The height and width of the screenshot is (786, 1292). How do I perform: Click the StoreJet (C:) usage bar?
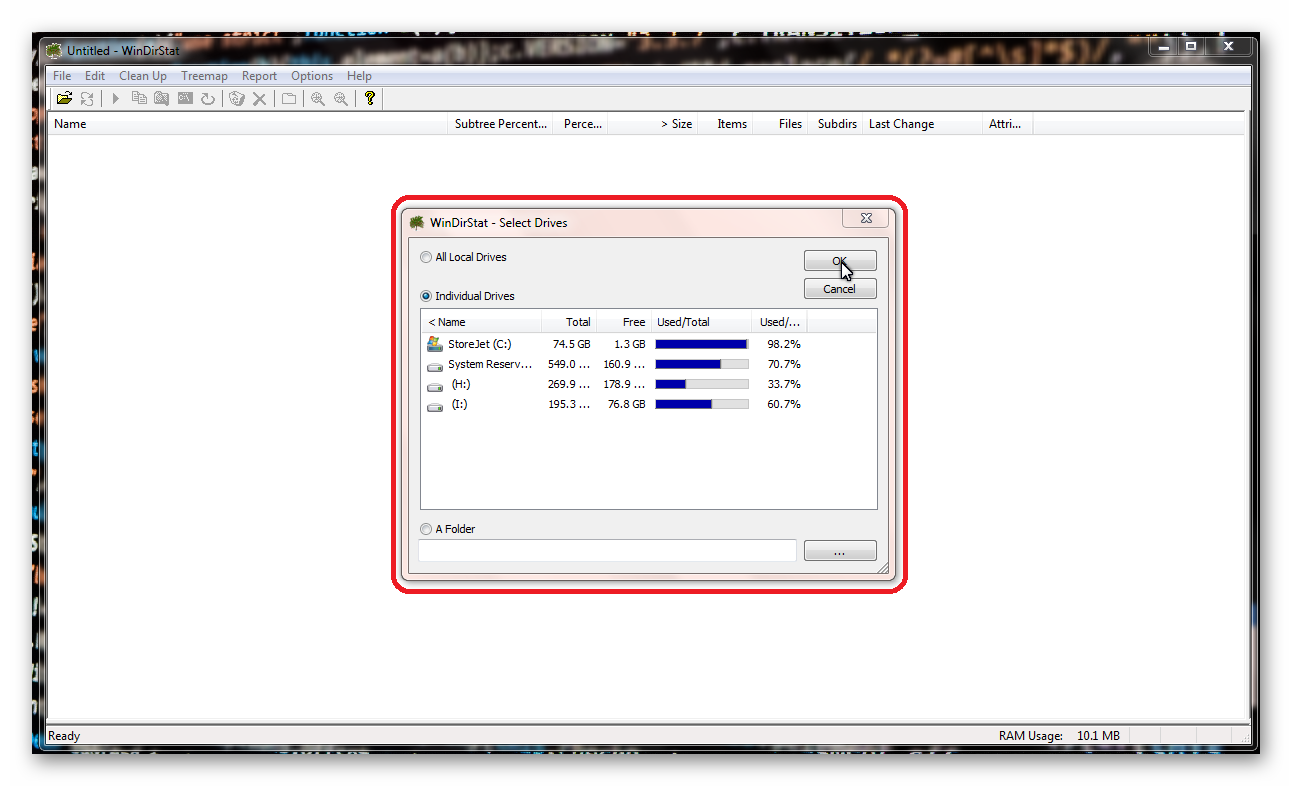click(x=700, y=343)
